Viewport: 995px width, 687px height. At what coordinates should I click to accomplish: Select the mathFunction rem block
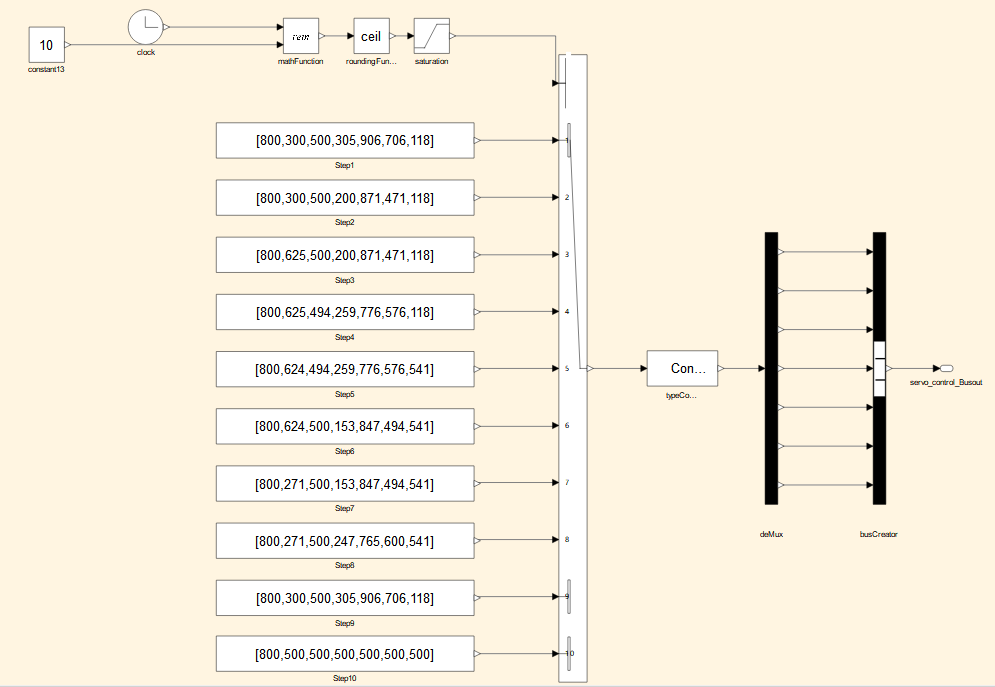coord(300,36)
